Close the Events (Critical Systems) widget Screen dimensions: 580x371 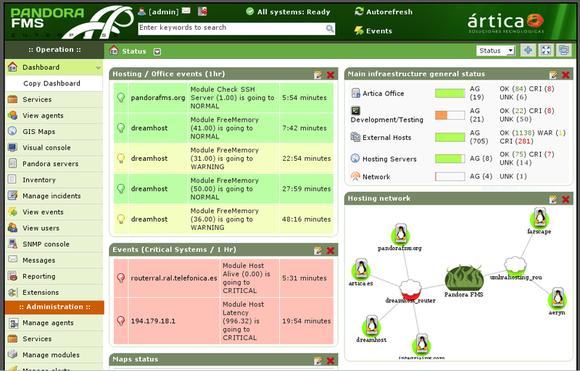330,251
